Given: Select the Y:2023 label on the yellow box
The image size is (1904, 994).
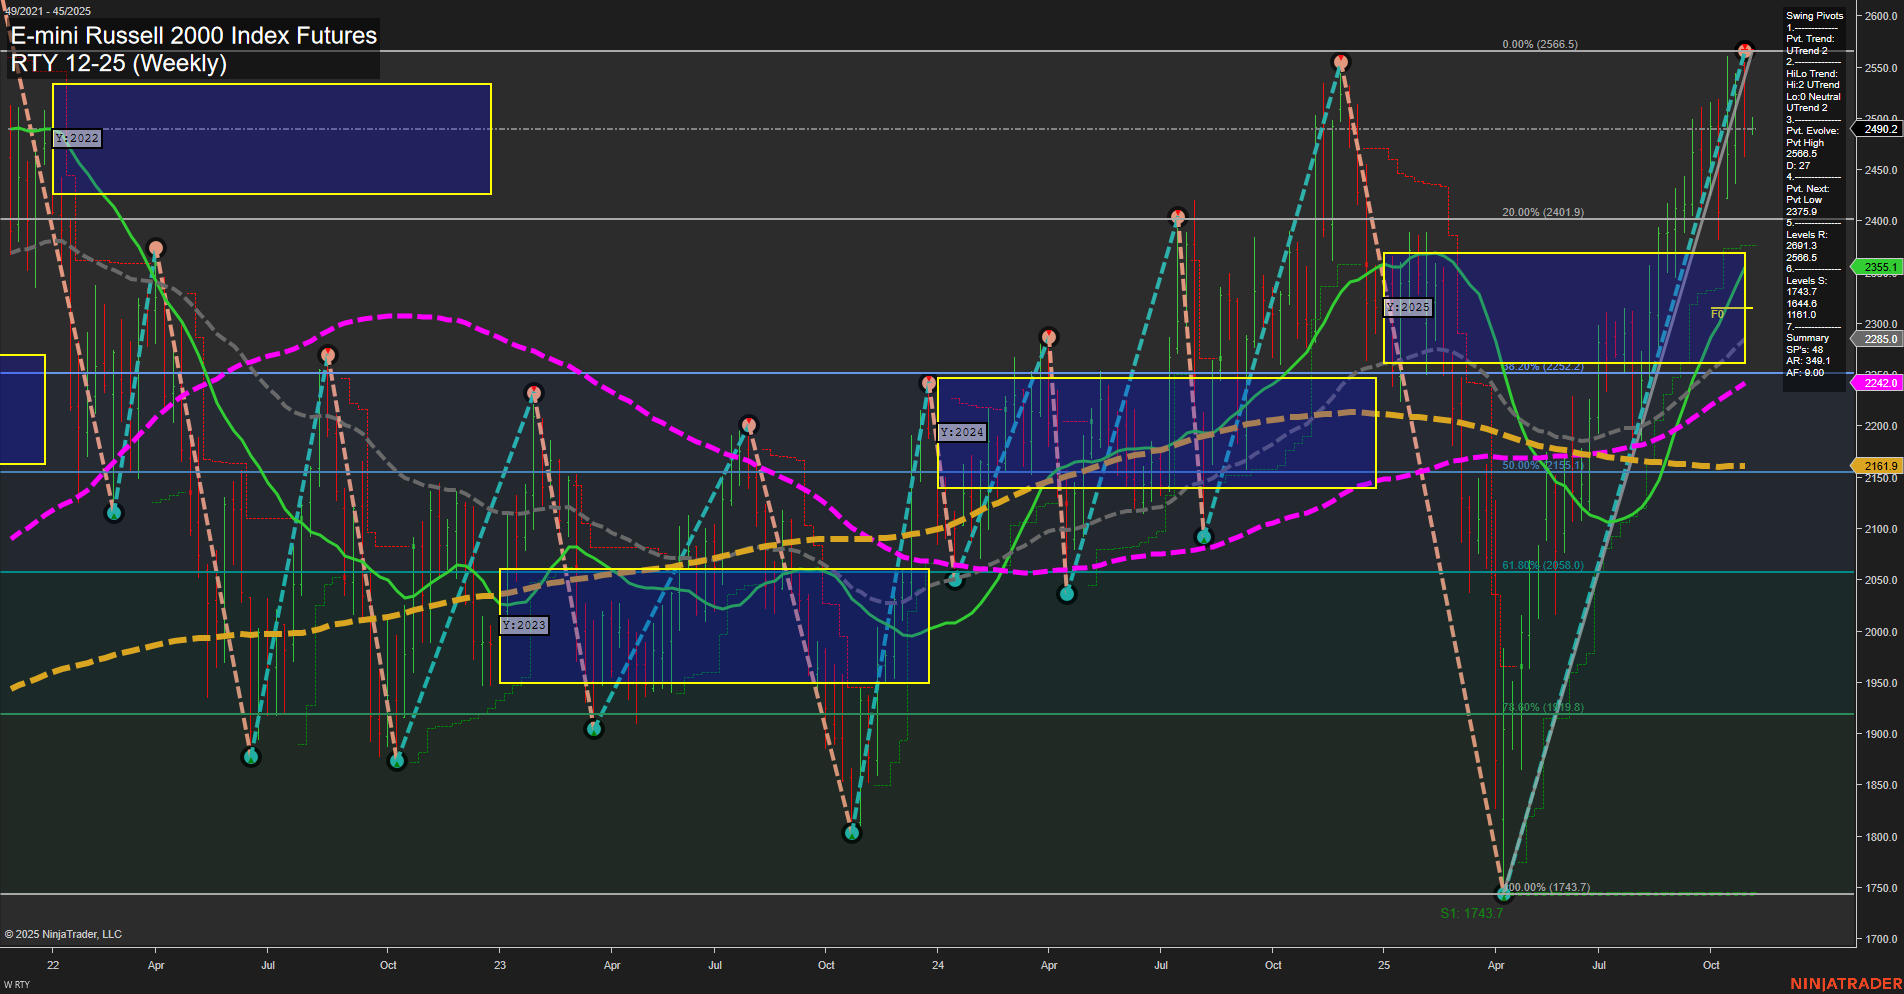Looking at the screenshot, I should [x=524, y=624].
